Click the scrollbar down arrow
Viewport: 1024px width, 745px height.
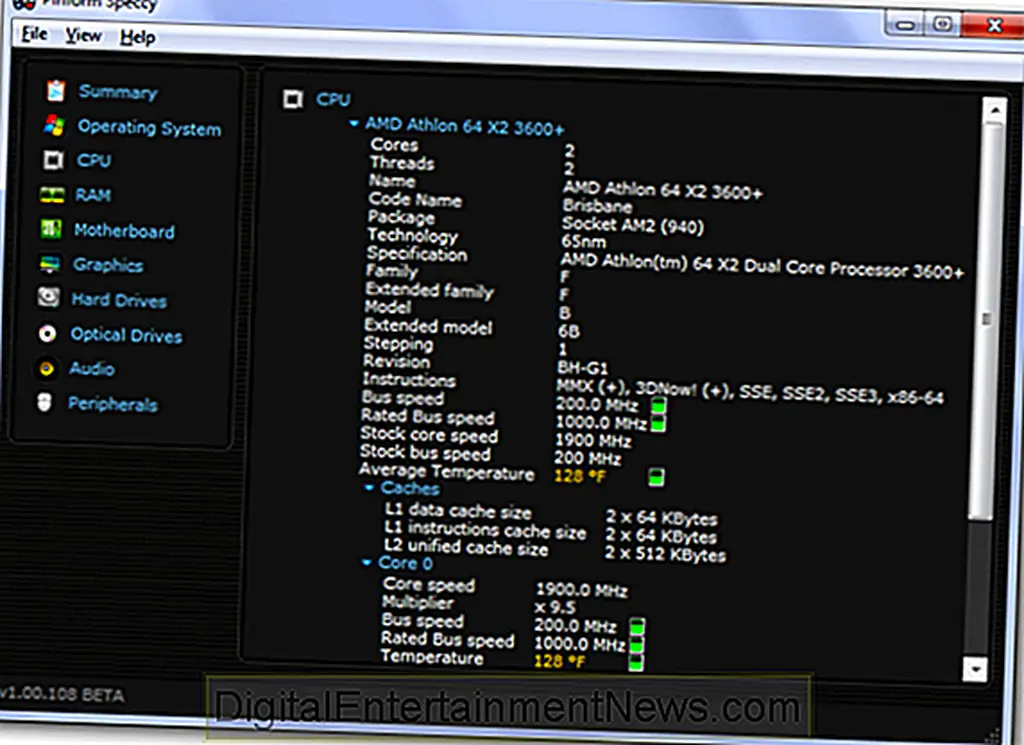[976, 669]
